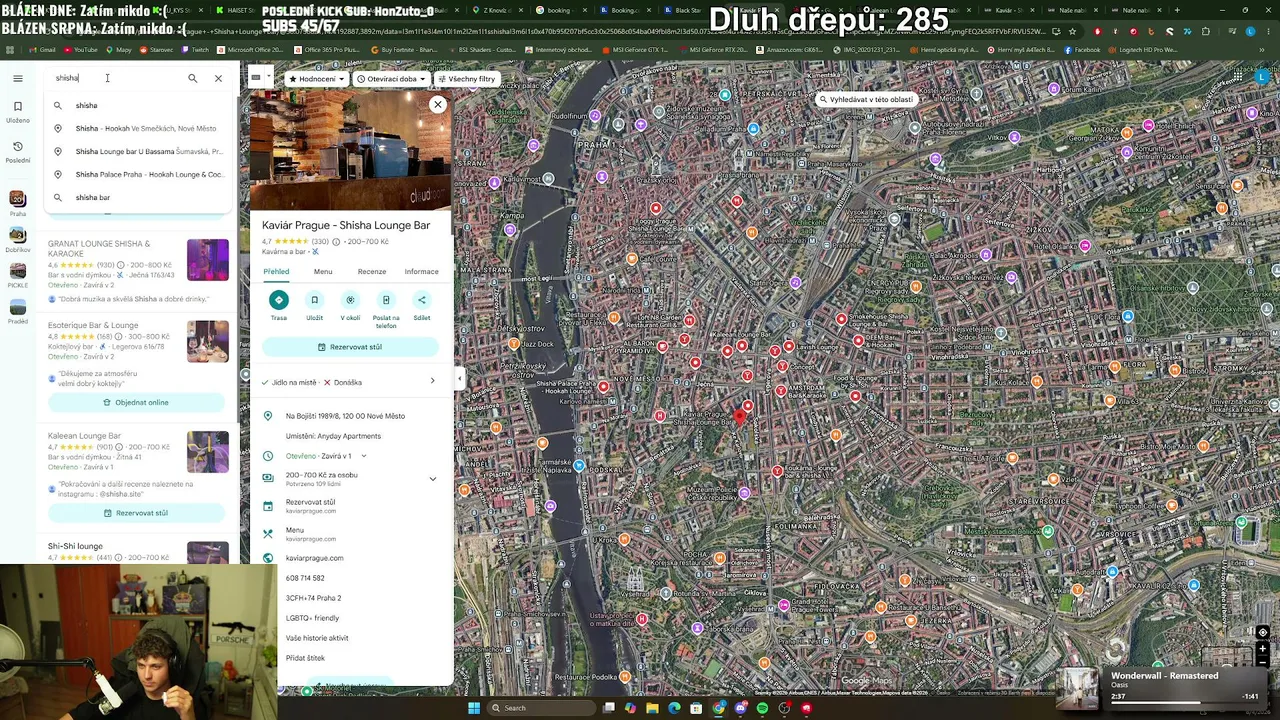Click the selected red Kaviár map pin
Image resolution: width=1280 pixels, height=720 pixels.
pos(741,416)
